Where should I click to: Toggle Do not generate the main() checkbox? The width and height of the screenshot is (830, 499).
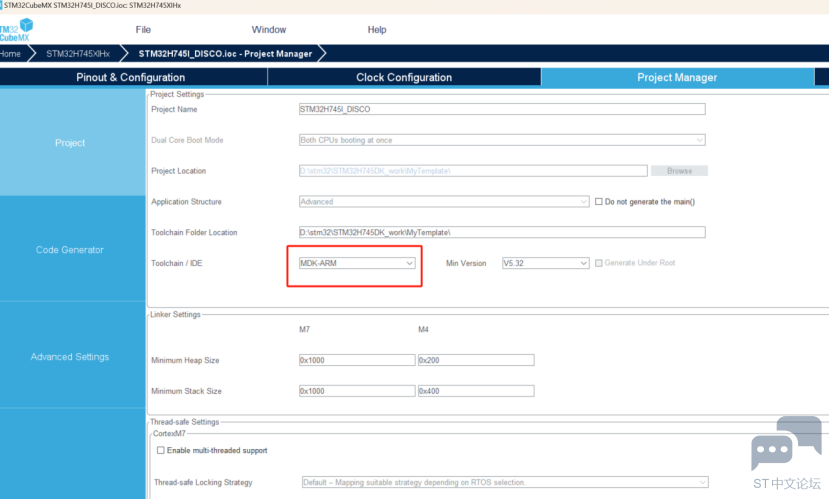(x=599, y=202)
